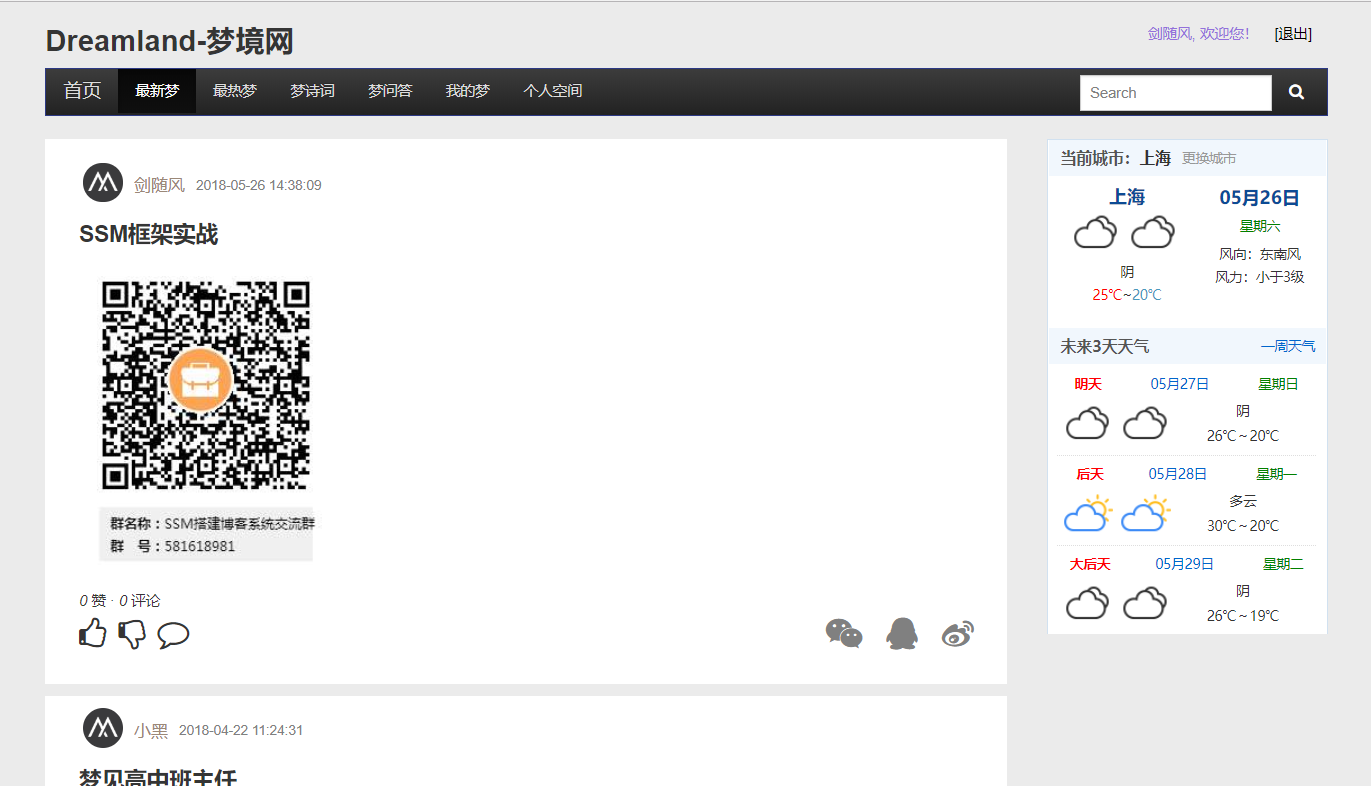
Task: Open 我的梦 in navigation
Action: (x=468, y=91)
